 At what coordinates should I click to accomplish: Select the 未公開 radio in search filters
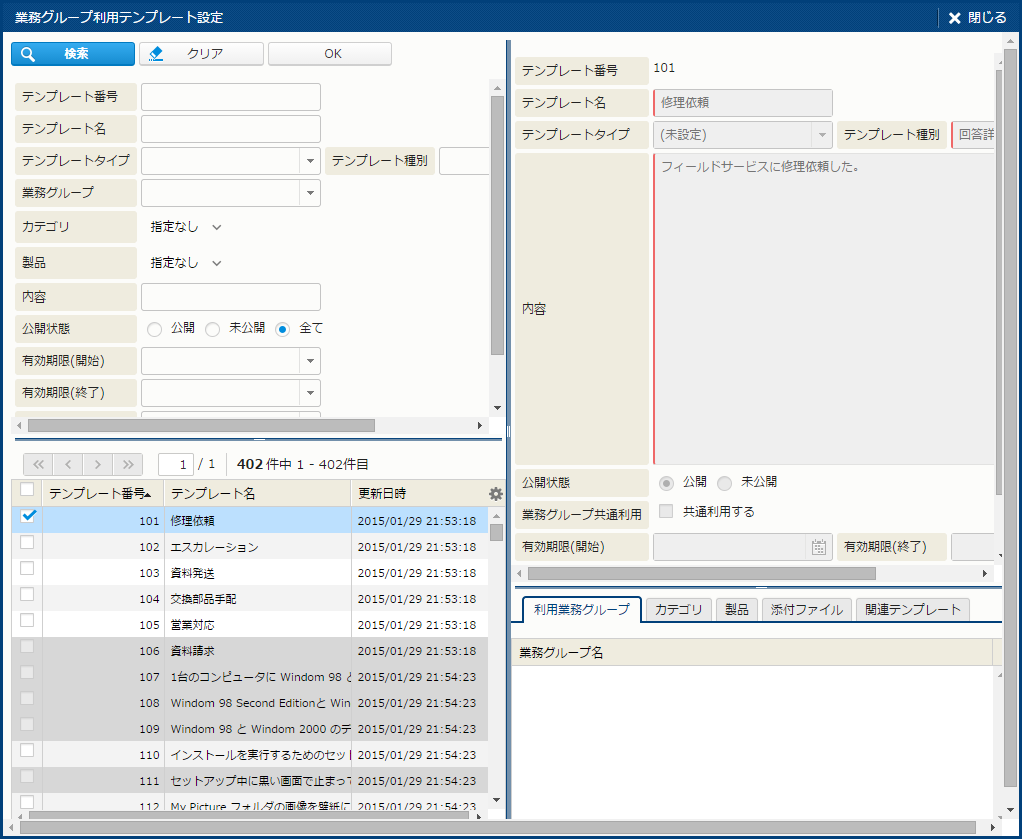(213, 329)
